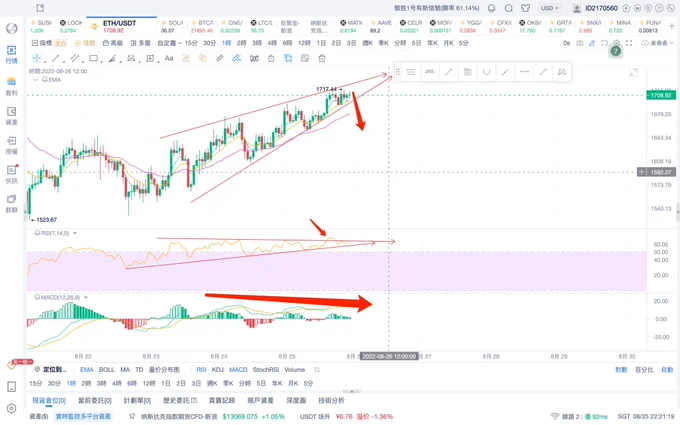Image resolution: width=680 pixels, height=425 pixels.
Task: Click the lock drawings icon in the toolbar
Action: (271, 58)
